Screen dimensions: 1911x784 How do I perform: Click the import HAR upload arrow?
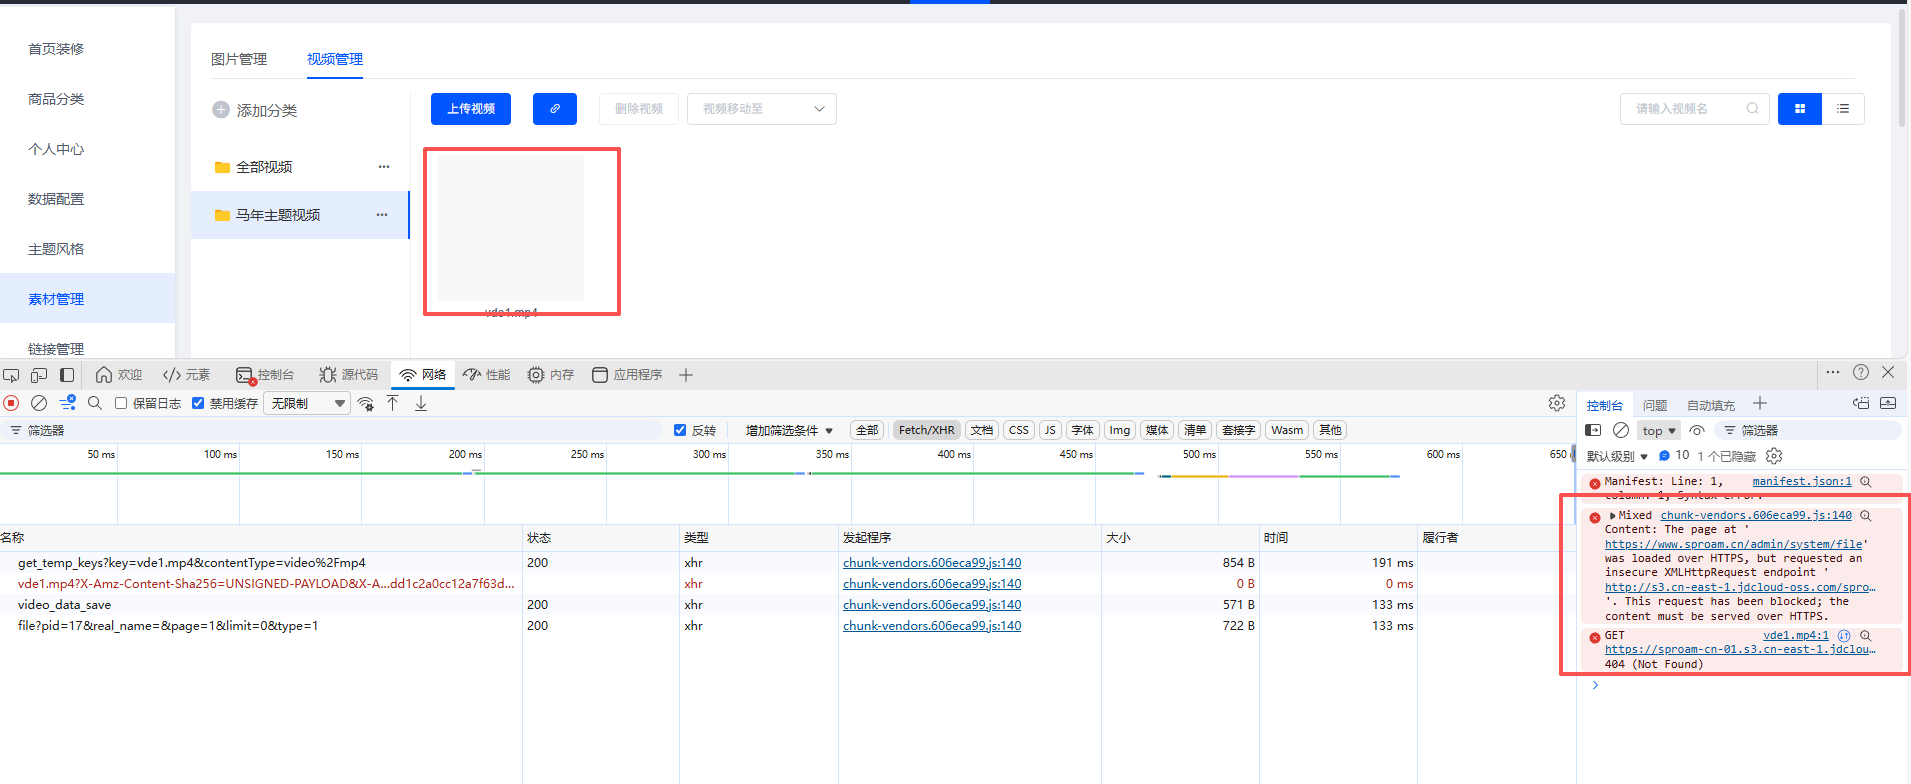coord(393,403)
